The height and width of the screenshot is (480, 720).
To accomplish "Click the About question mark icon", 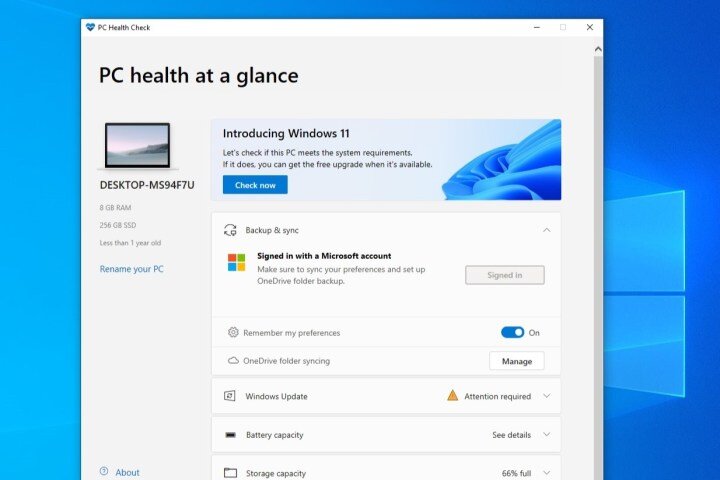I will (x=104, y=471).
